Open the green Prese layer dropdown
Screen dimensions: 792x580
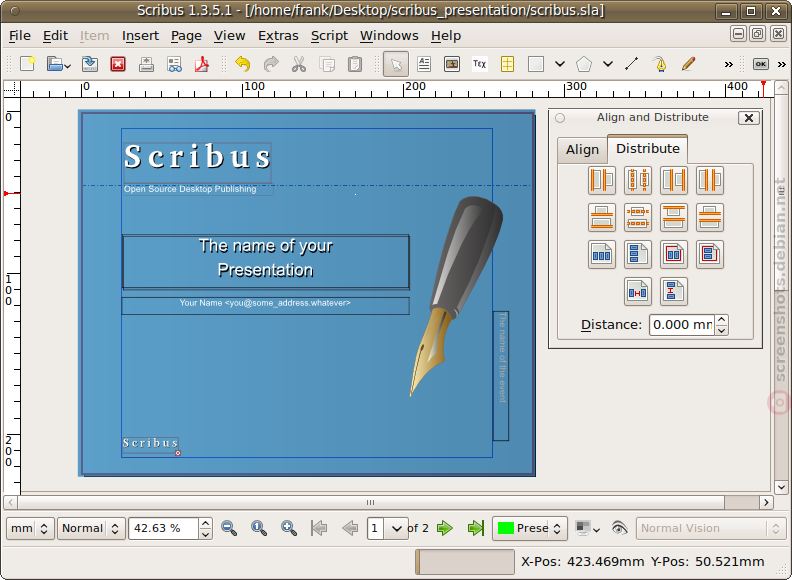530,528
